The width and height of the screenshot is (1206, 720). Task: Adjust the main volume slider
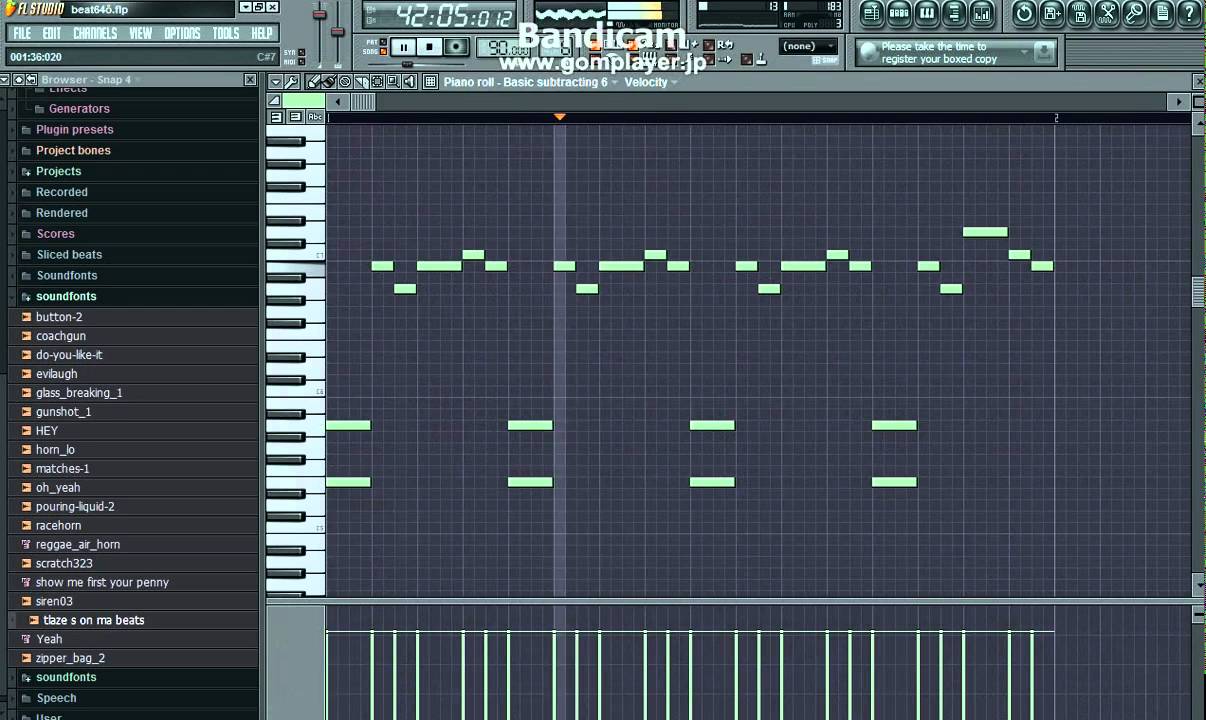[x=320, y=16]
